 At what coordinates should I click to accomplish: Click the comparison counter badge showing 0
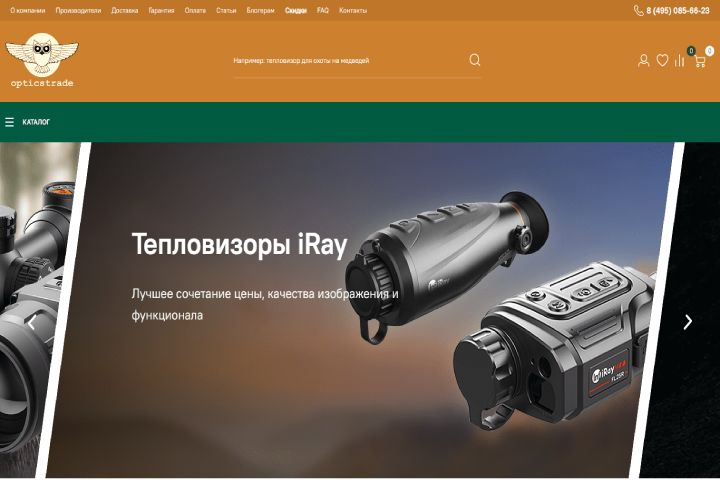point(691,51)
